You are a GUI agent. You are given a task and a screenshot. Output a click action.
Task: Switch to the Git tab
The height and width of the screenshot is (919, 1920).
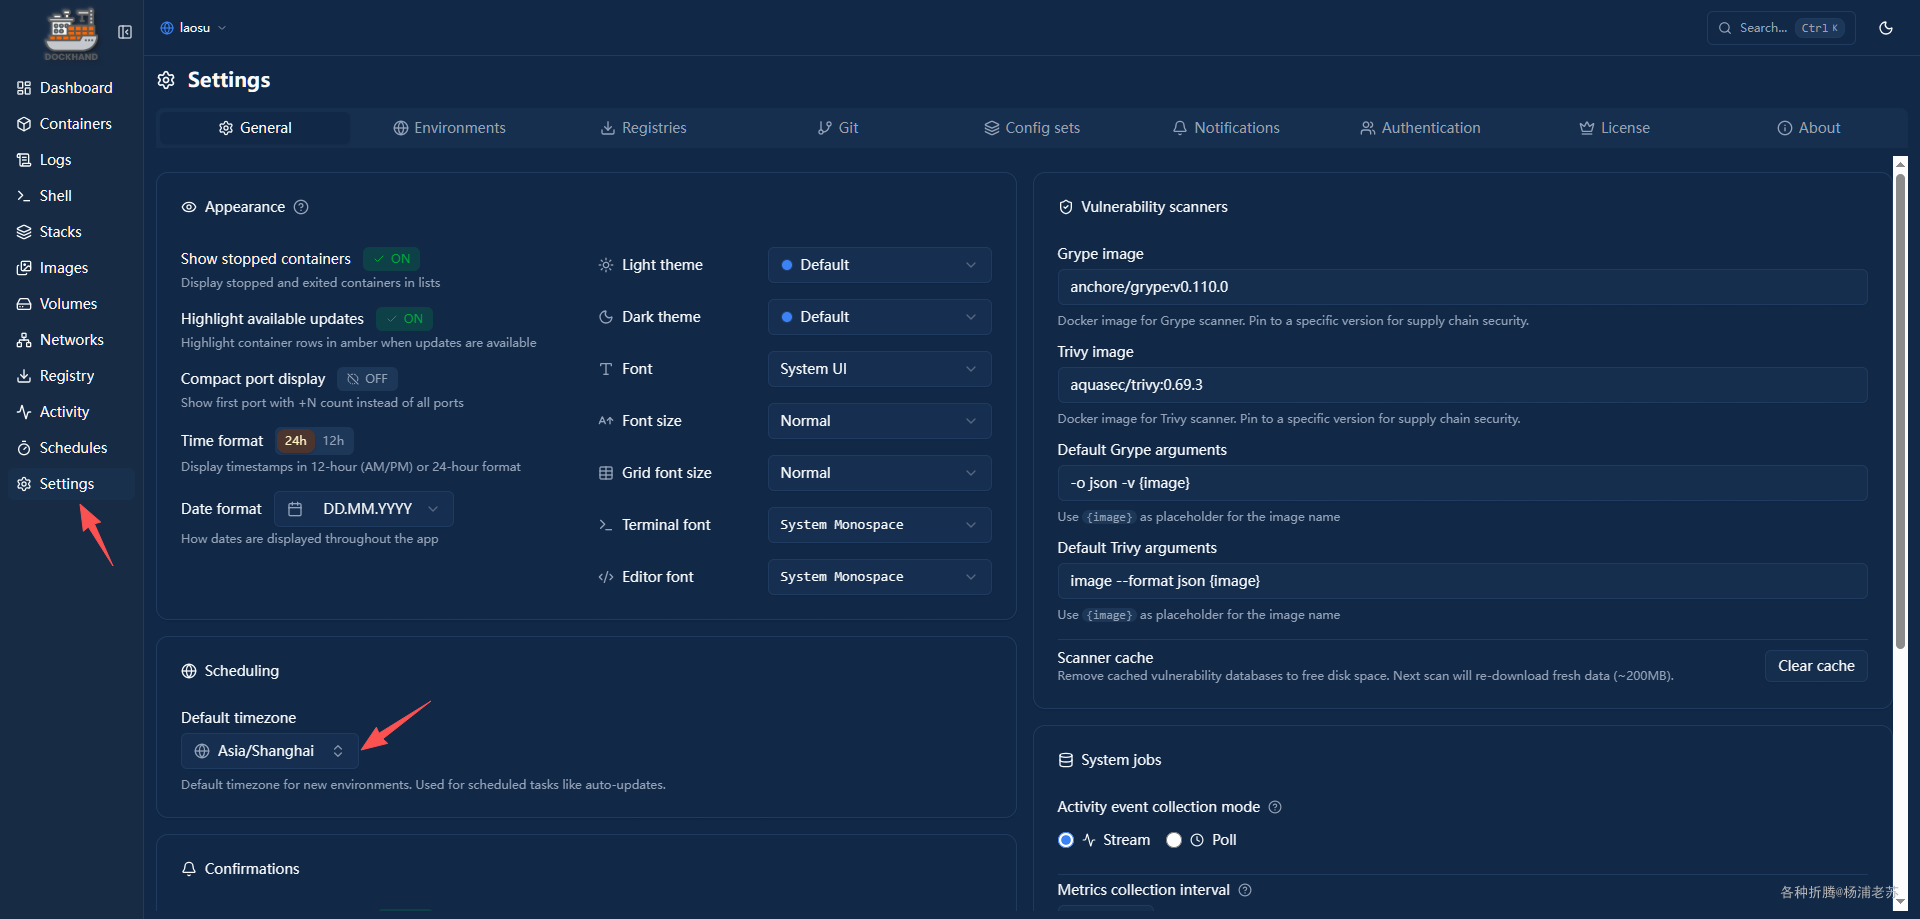pyautogui.click(x=838, y=128)
